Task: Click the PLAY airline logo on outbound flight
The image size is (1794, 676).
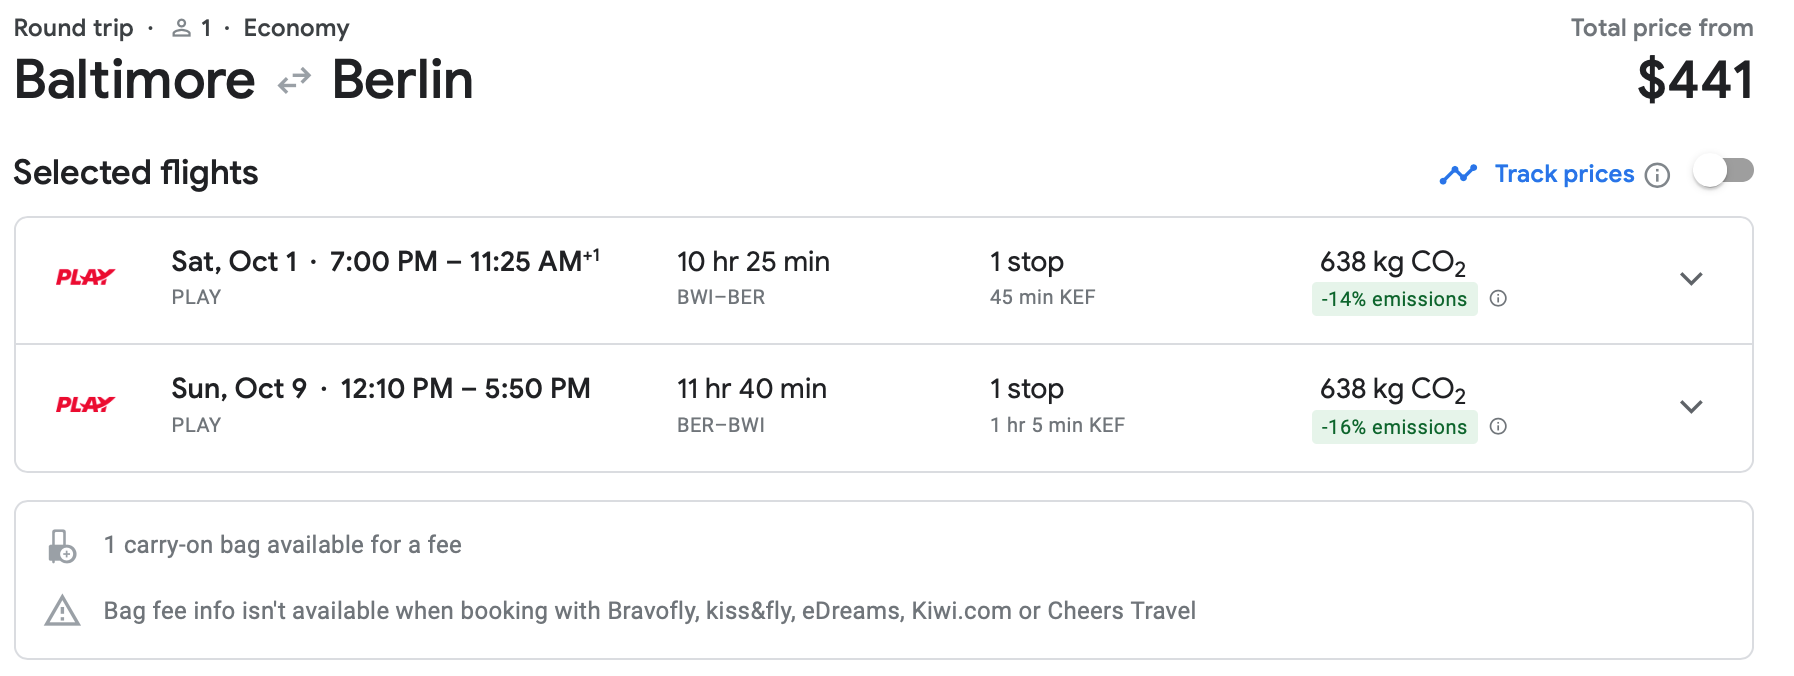Action: point(85,278)
